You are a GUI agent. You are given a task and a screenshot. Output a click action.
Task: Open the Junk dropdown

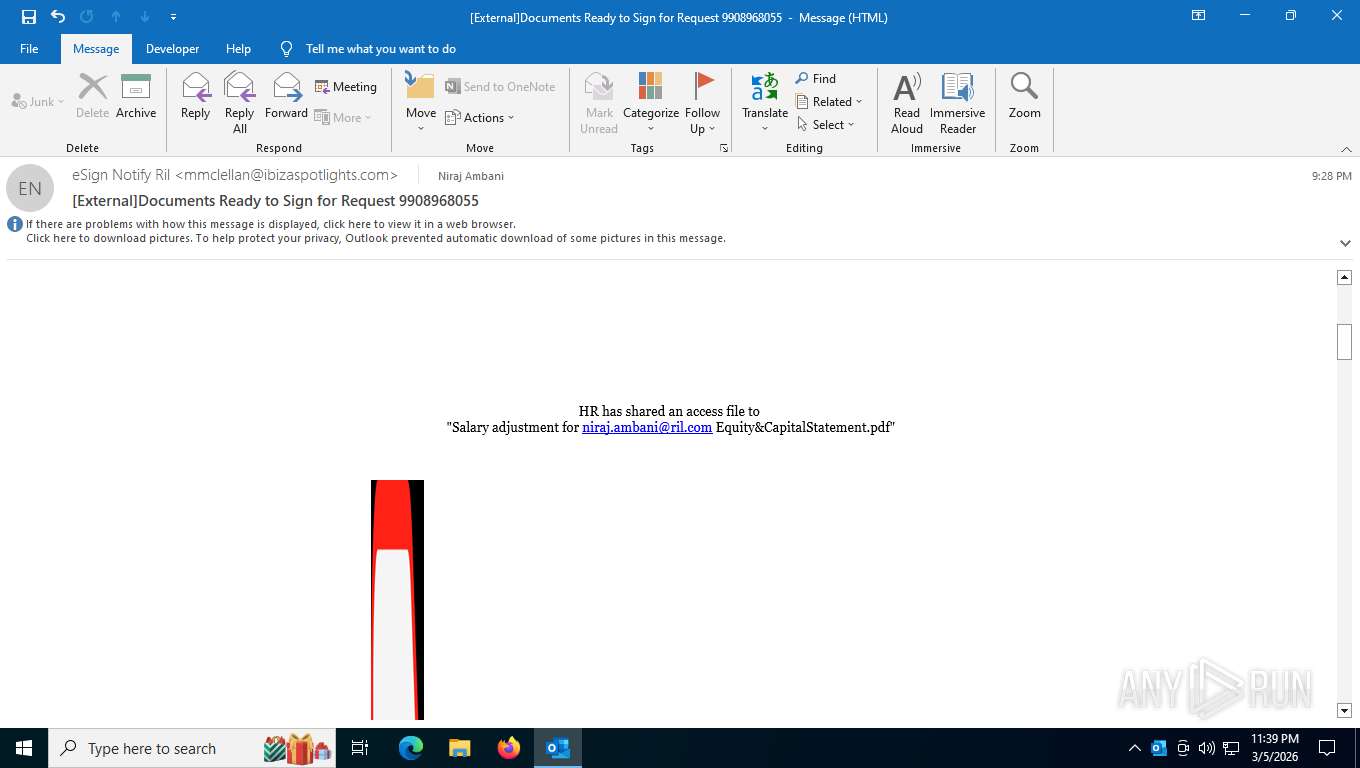38,102
